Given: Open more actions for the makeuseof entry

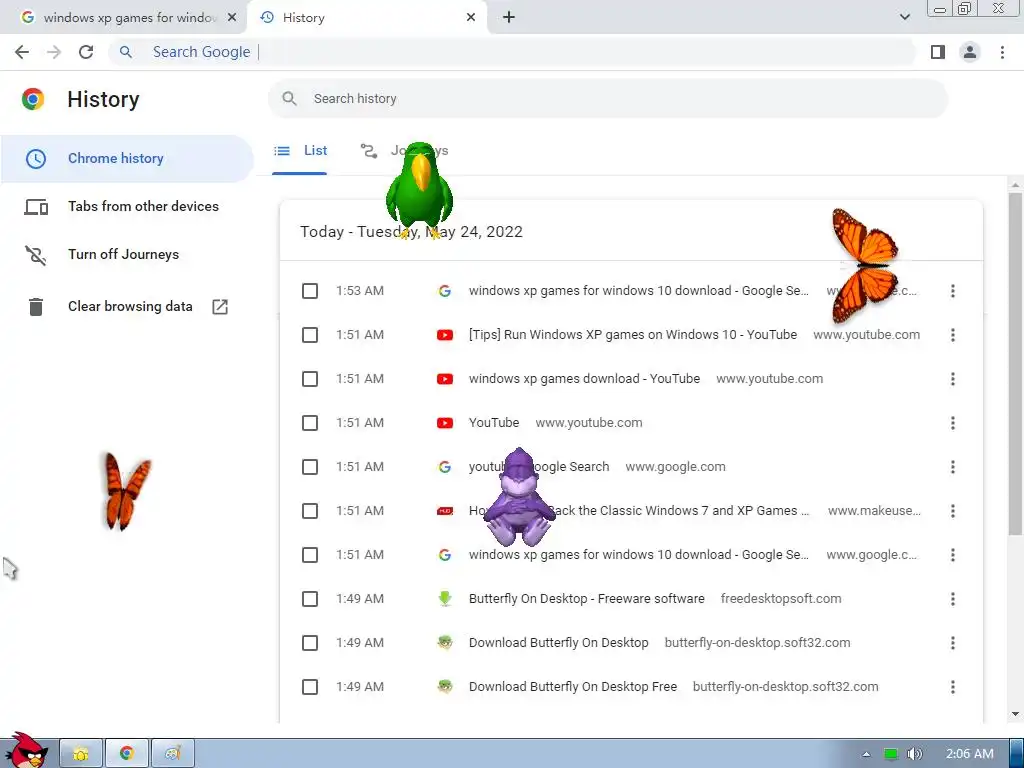Looking at the screenshot, I should [953, 511].
